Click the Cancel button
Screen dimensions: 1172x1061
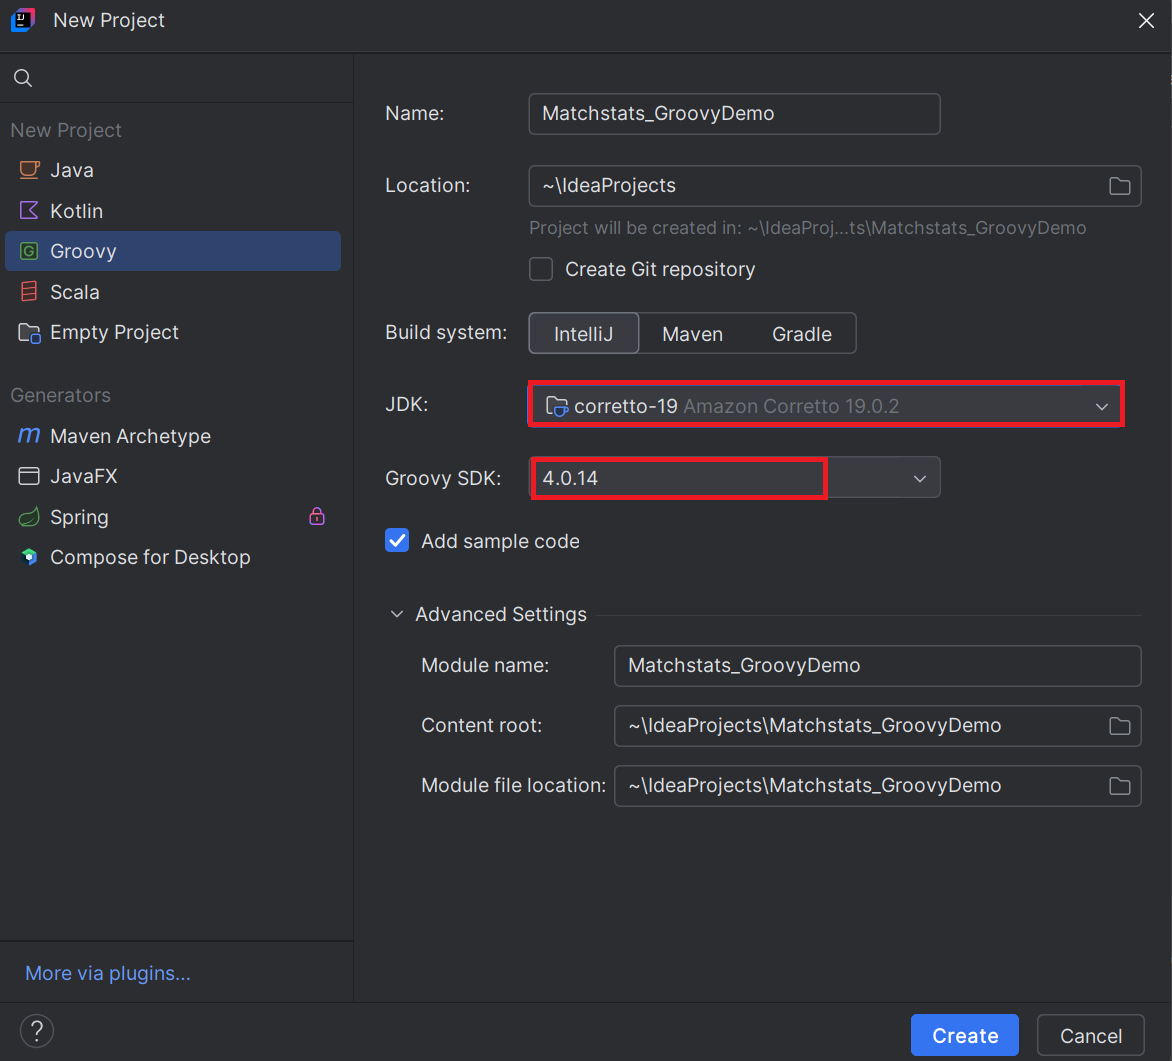point(1091,1036)
